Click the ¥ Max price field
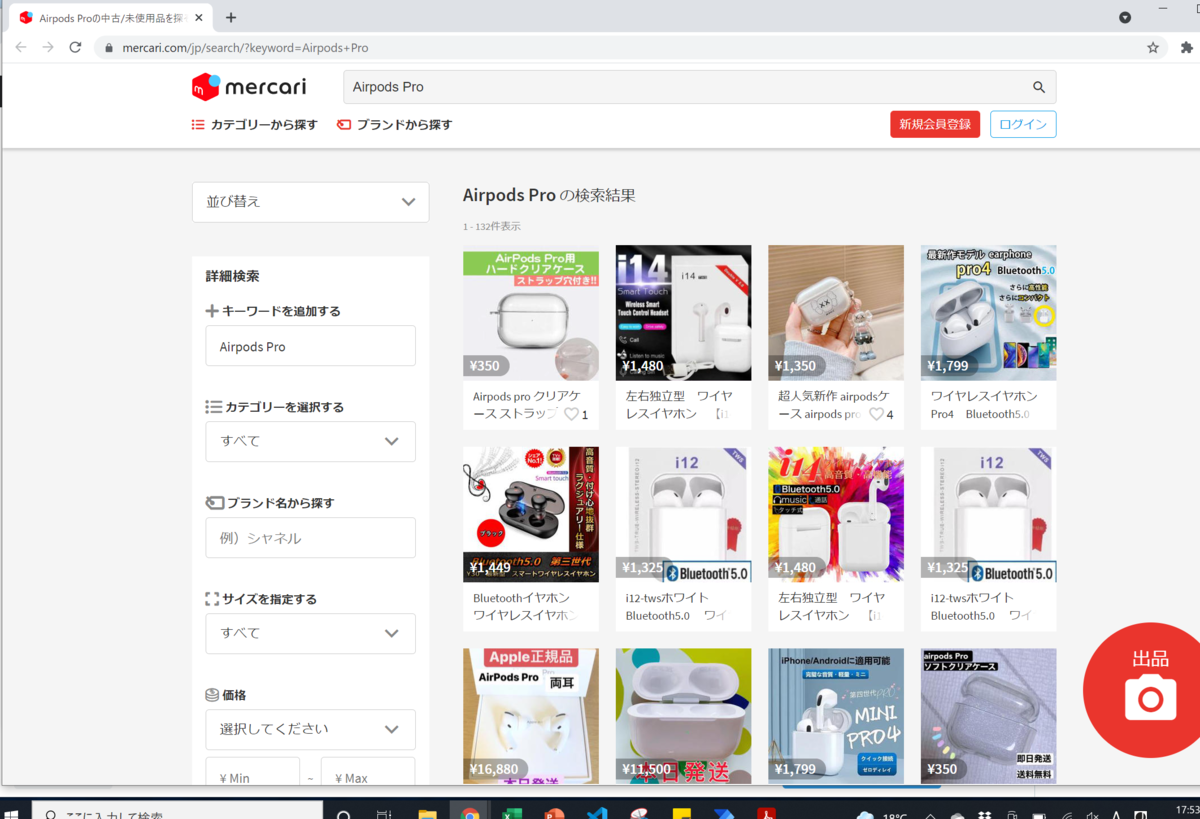 point(367,771)
